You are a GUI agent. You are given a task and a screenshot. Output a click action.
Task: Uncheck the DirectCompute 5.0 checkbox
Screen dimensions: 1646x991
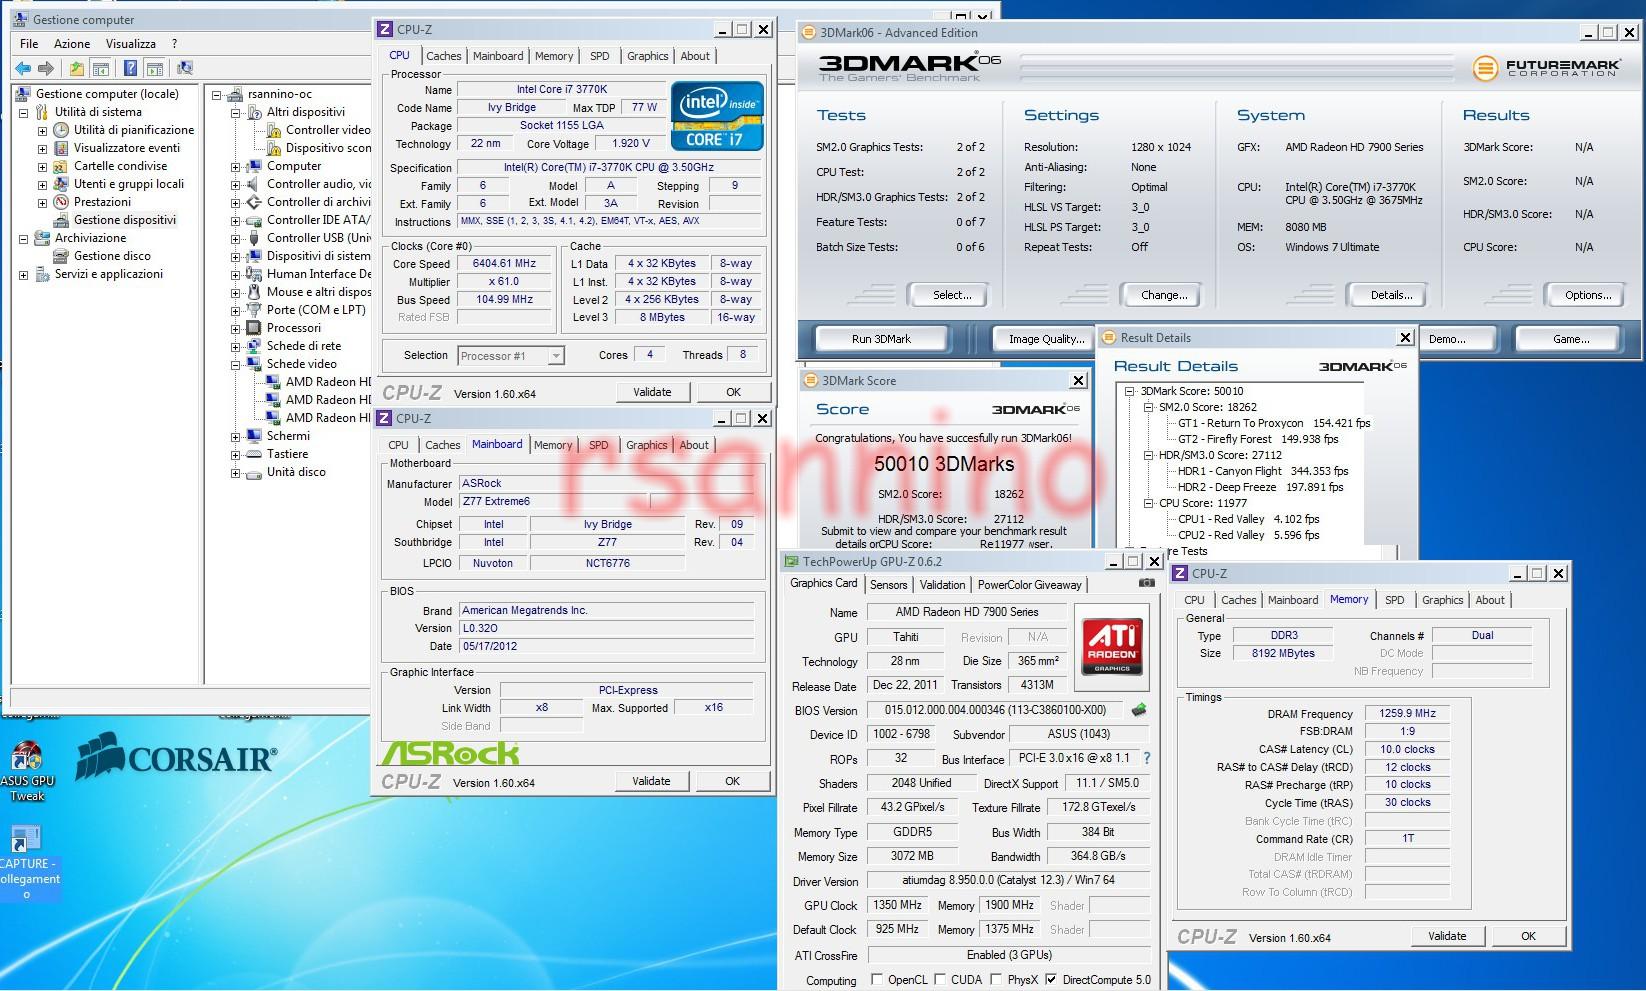coord(1051,980)
